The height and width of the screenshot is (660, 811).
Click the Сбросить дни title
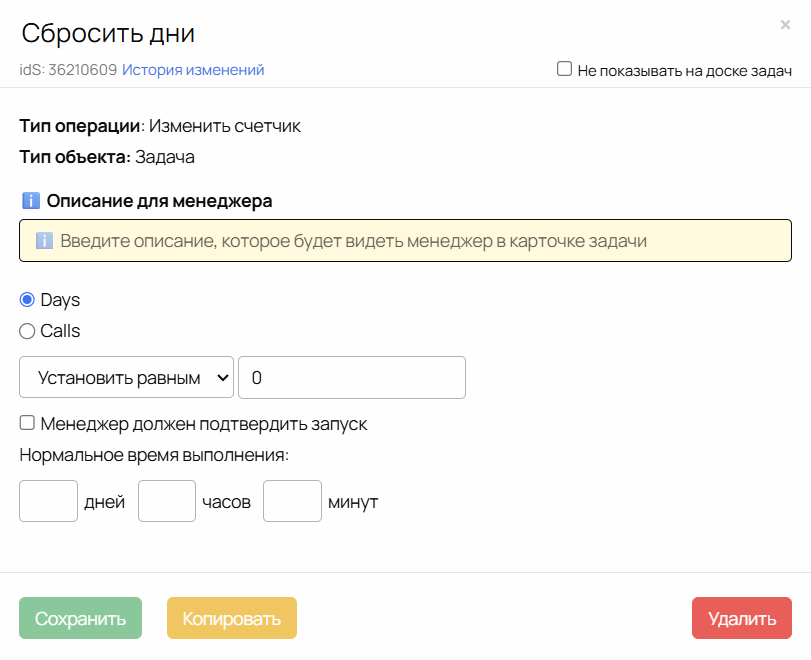pos(108,34)
